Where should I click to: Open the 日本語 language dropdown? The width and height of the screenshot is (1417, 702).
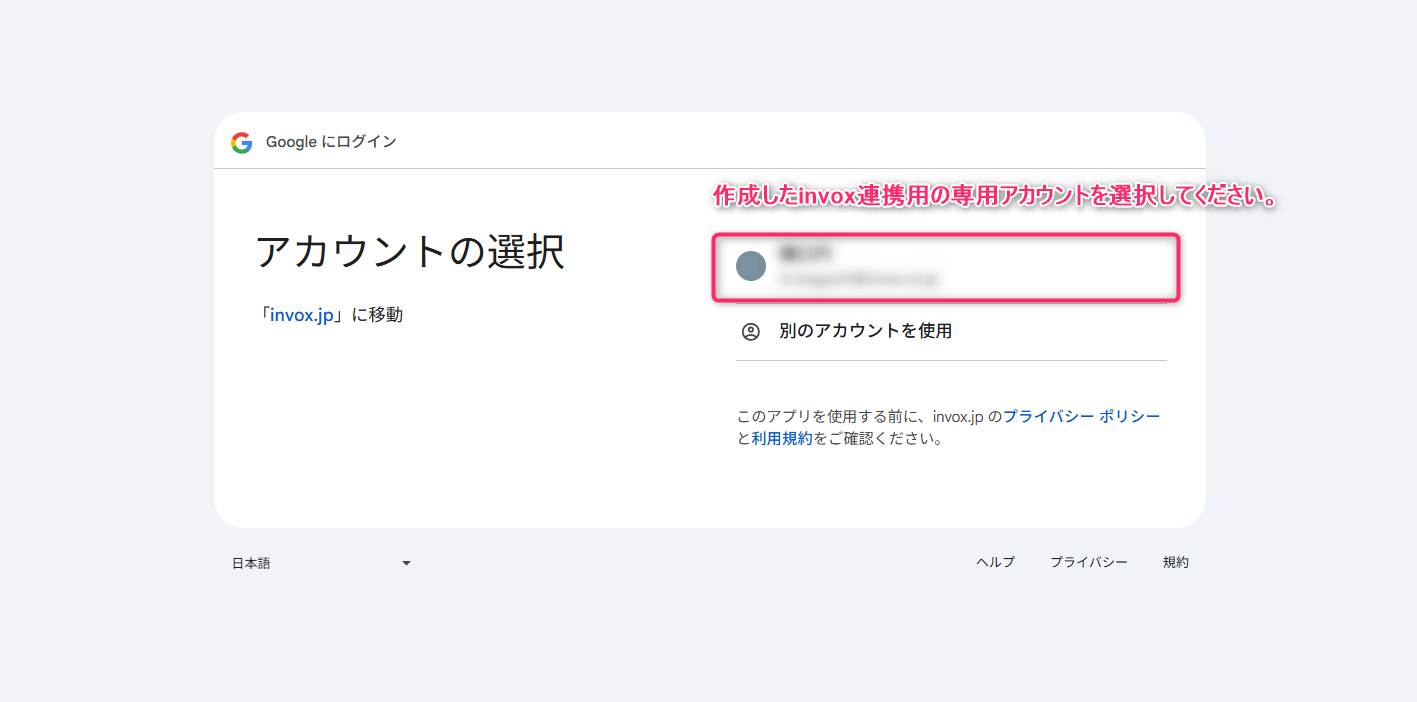click(x=322, y=563)
